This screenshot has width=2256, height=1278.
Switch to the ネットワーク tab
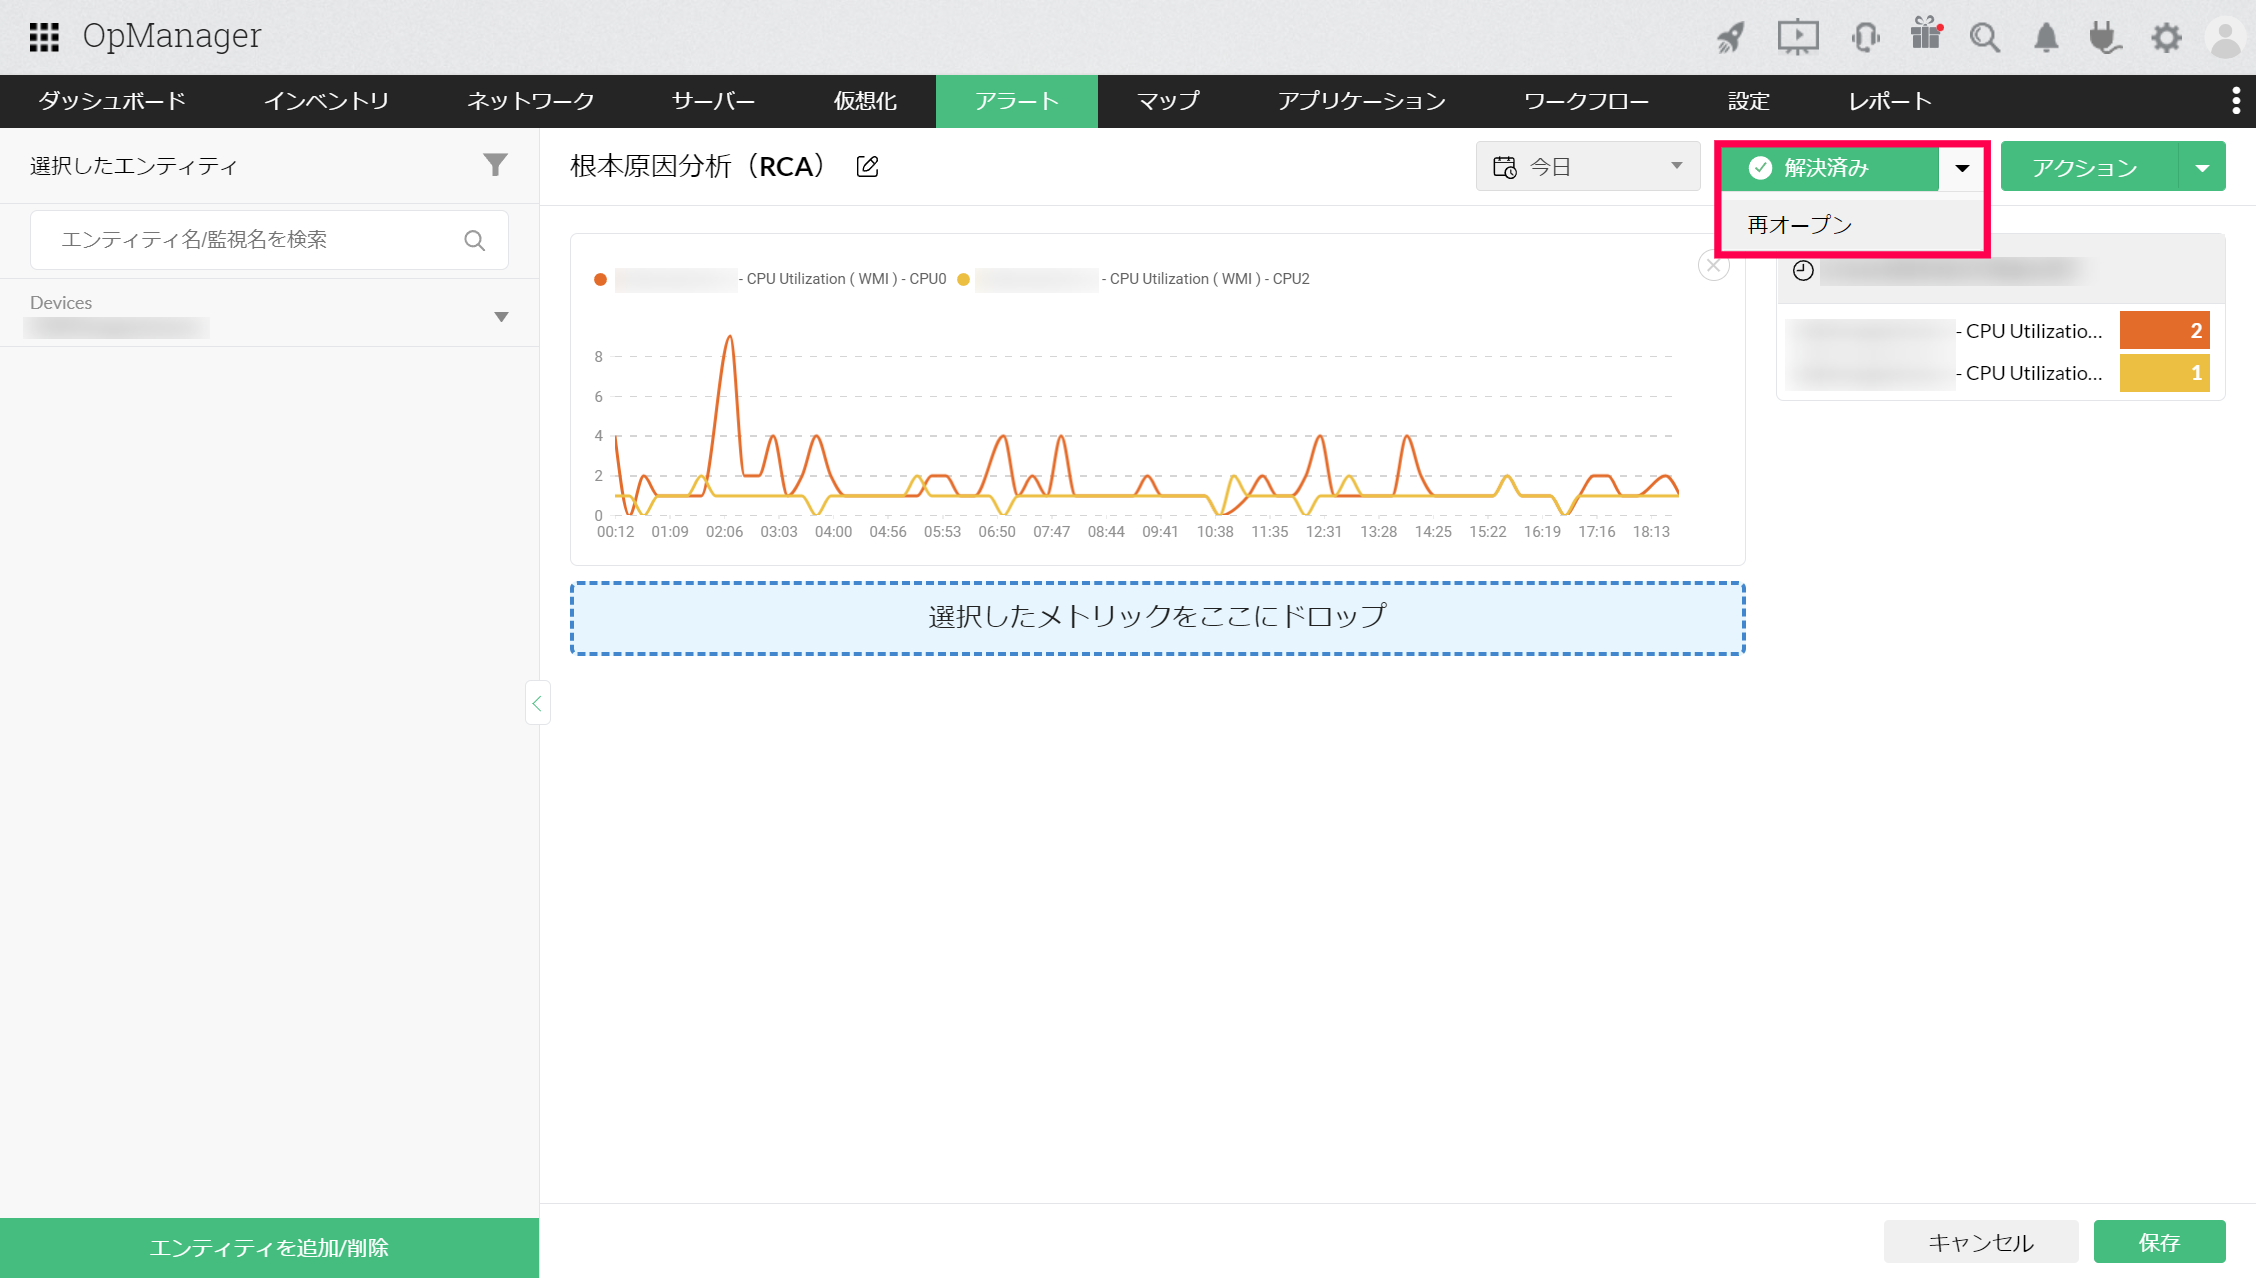tap(530, 101)
